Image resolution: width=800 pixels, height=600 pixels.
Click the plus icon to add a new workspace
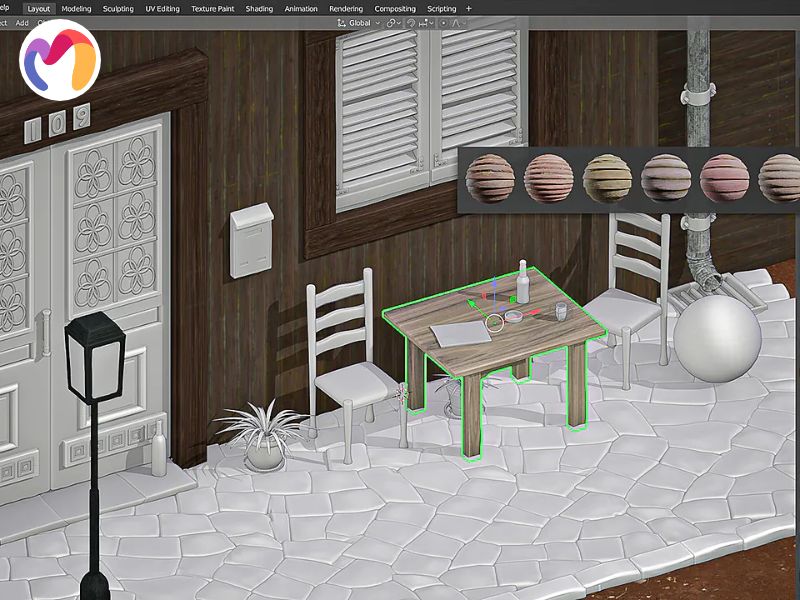pos(469,8)
